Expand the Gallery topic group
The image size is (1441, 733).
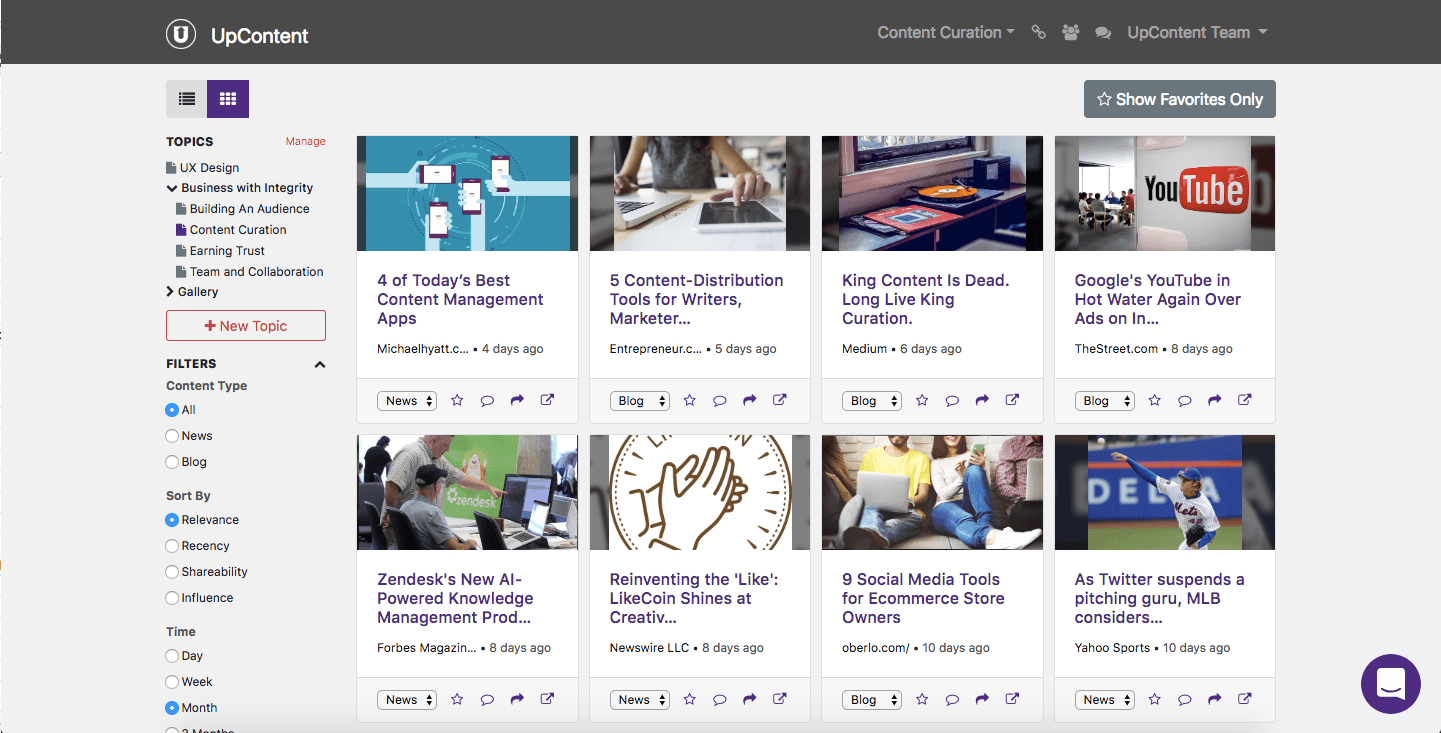(171, 292)
